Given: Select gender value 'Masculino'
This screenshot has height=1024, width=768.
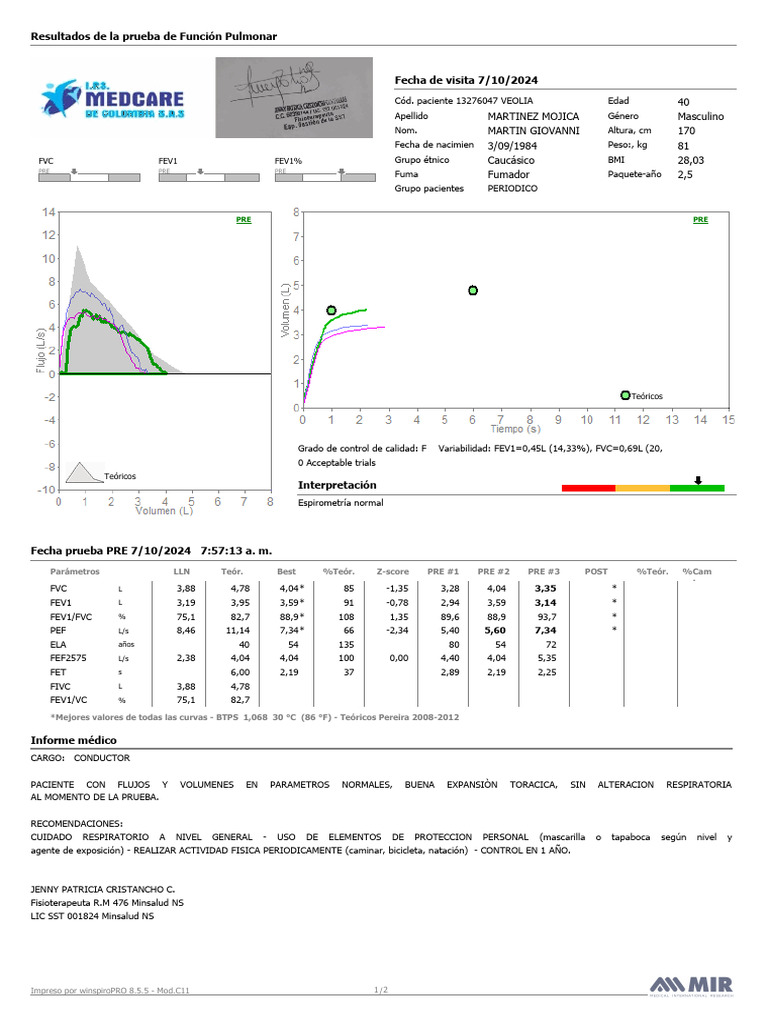Looking at the screenshot, I should (701, 116).
